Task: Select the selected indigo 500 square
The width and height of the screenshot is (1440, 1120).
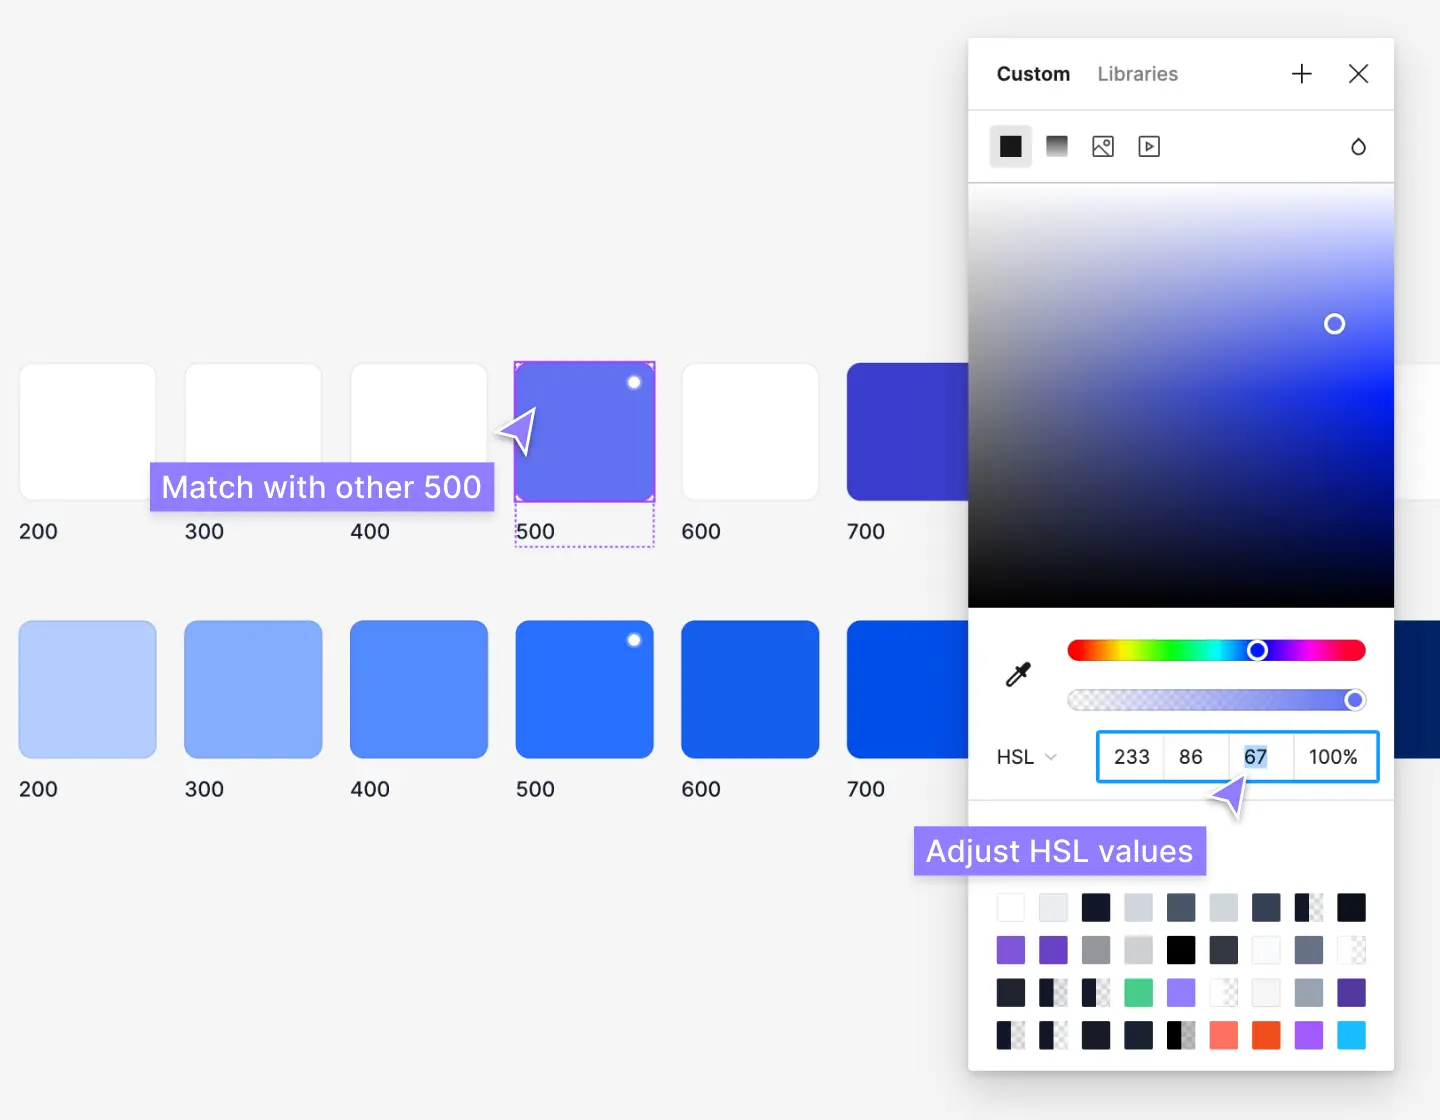Action: click(x=584, y=431)
